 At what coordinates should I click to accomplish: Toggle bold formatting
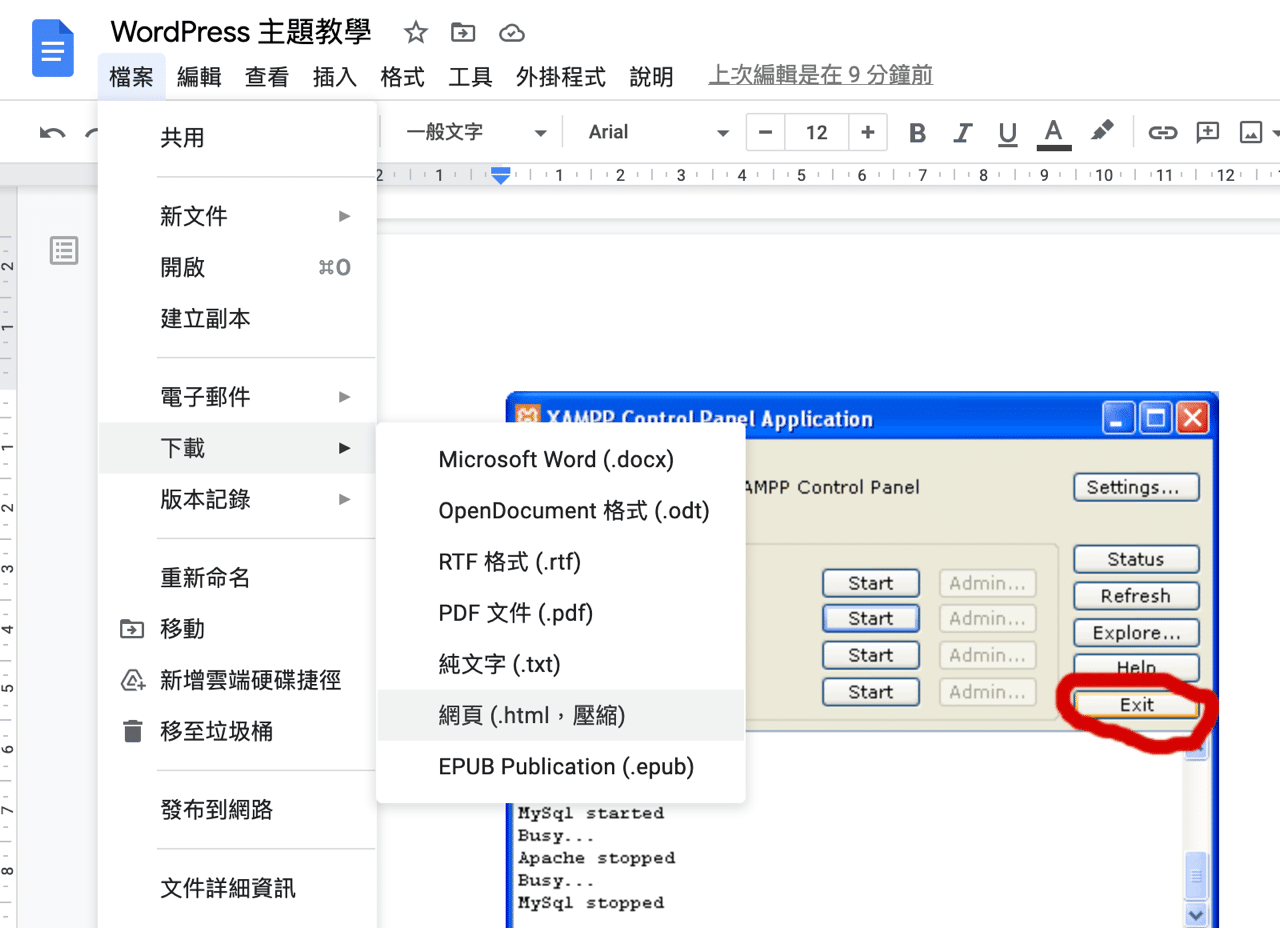click(917, 132)
